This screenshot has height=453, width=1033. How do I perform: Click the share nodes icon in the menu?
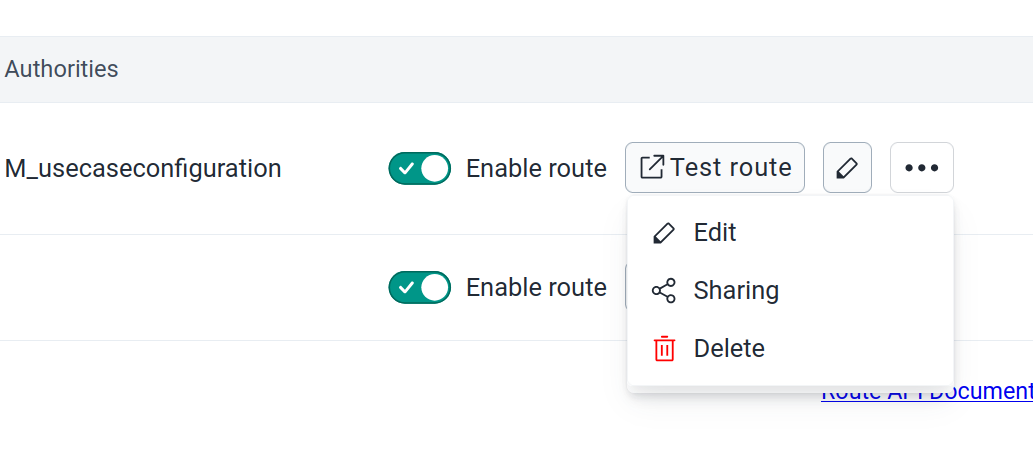pos(663,290)
